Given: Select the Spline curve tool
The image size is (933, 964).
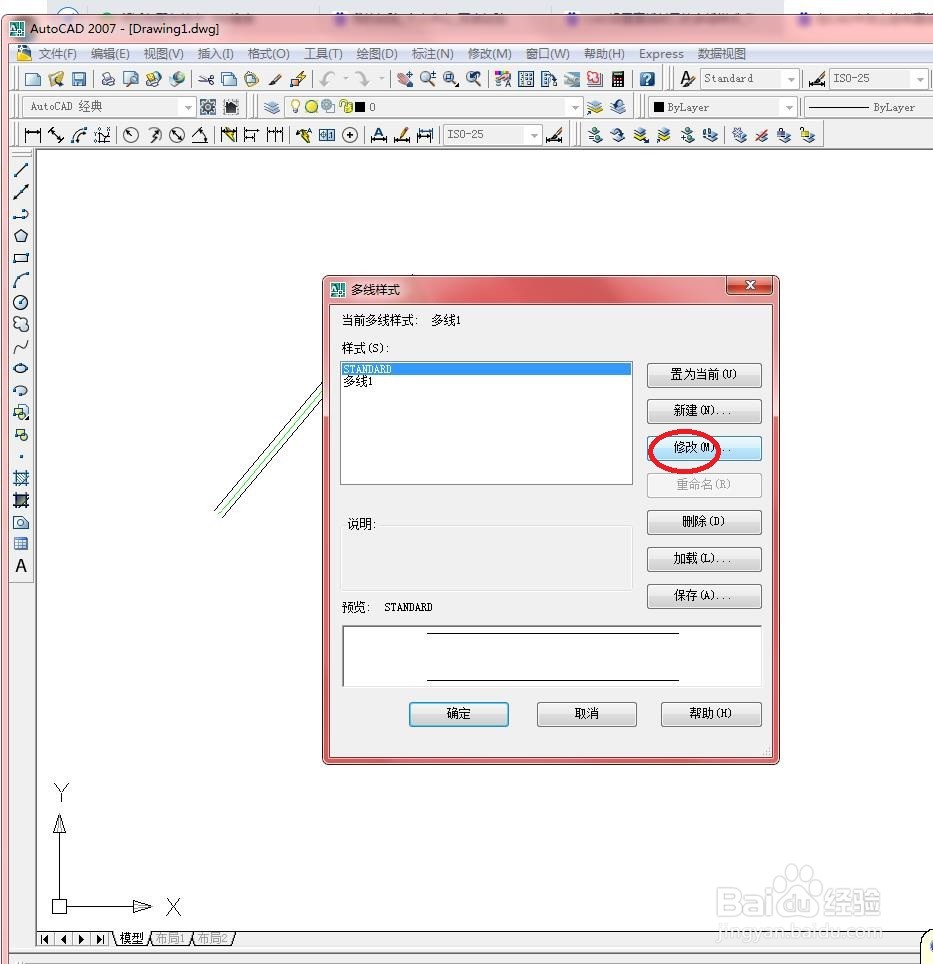Looking at the screenshot, I should click(21, 347).
